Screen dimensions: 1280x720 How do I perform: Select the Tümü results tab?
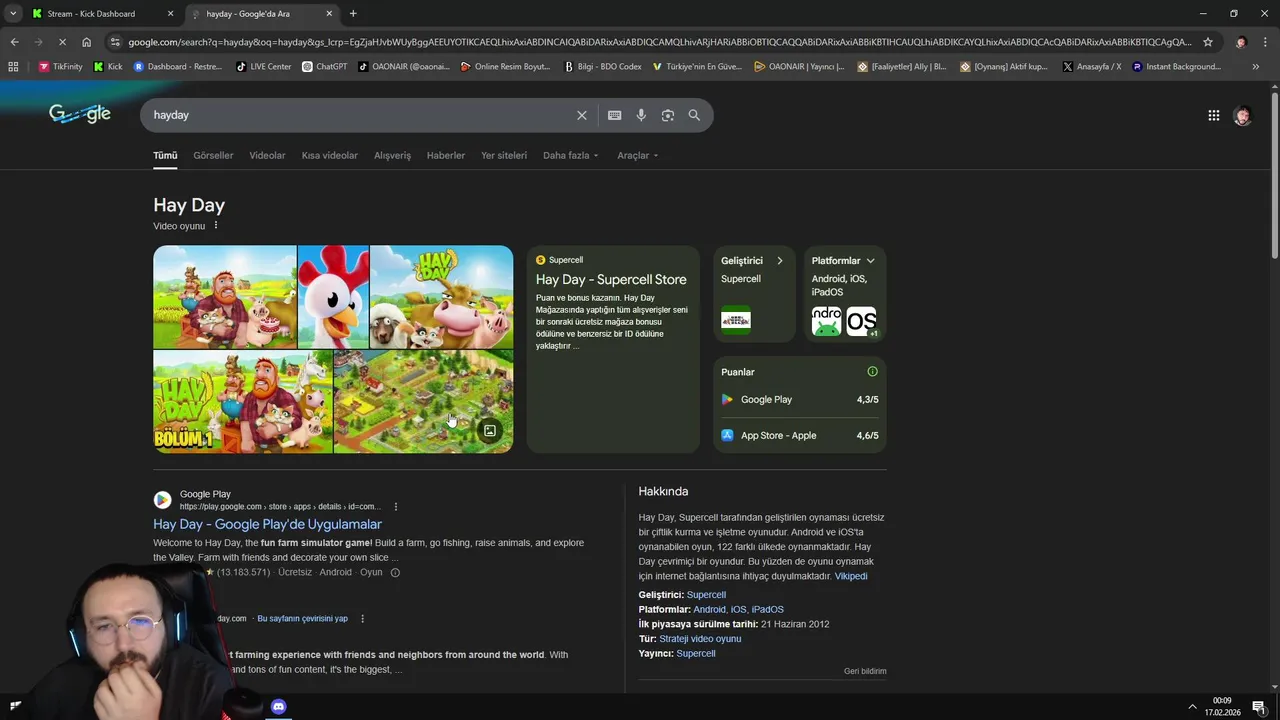point(165,155)
